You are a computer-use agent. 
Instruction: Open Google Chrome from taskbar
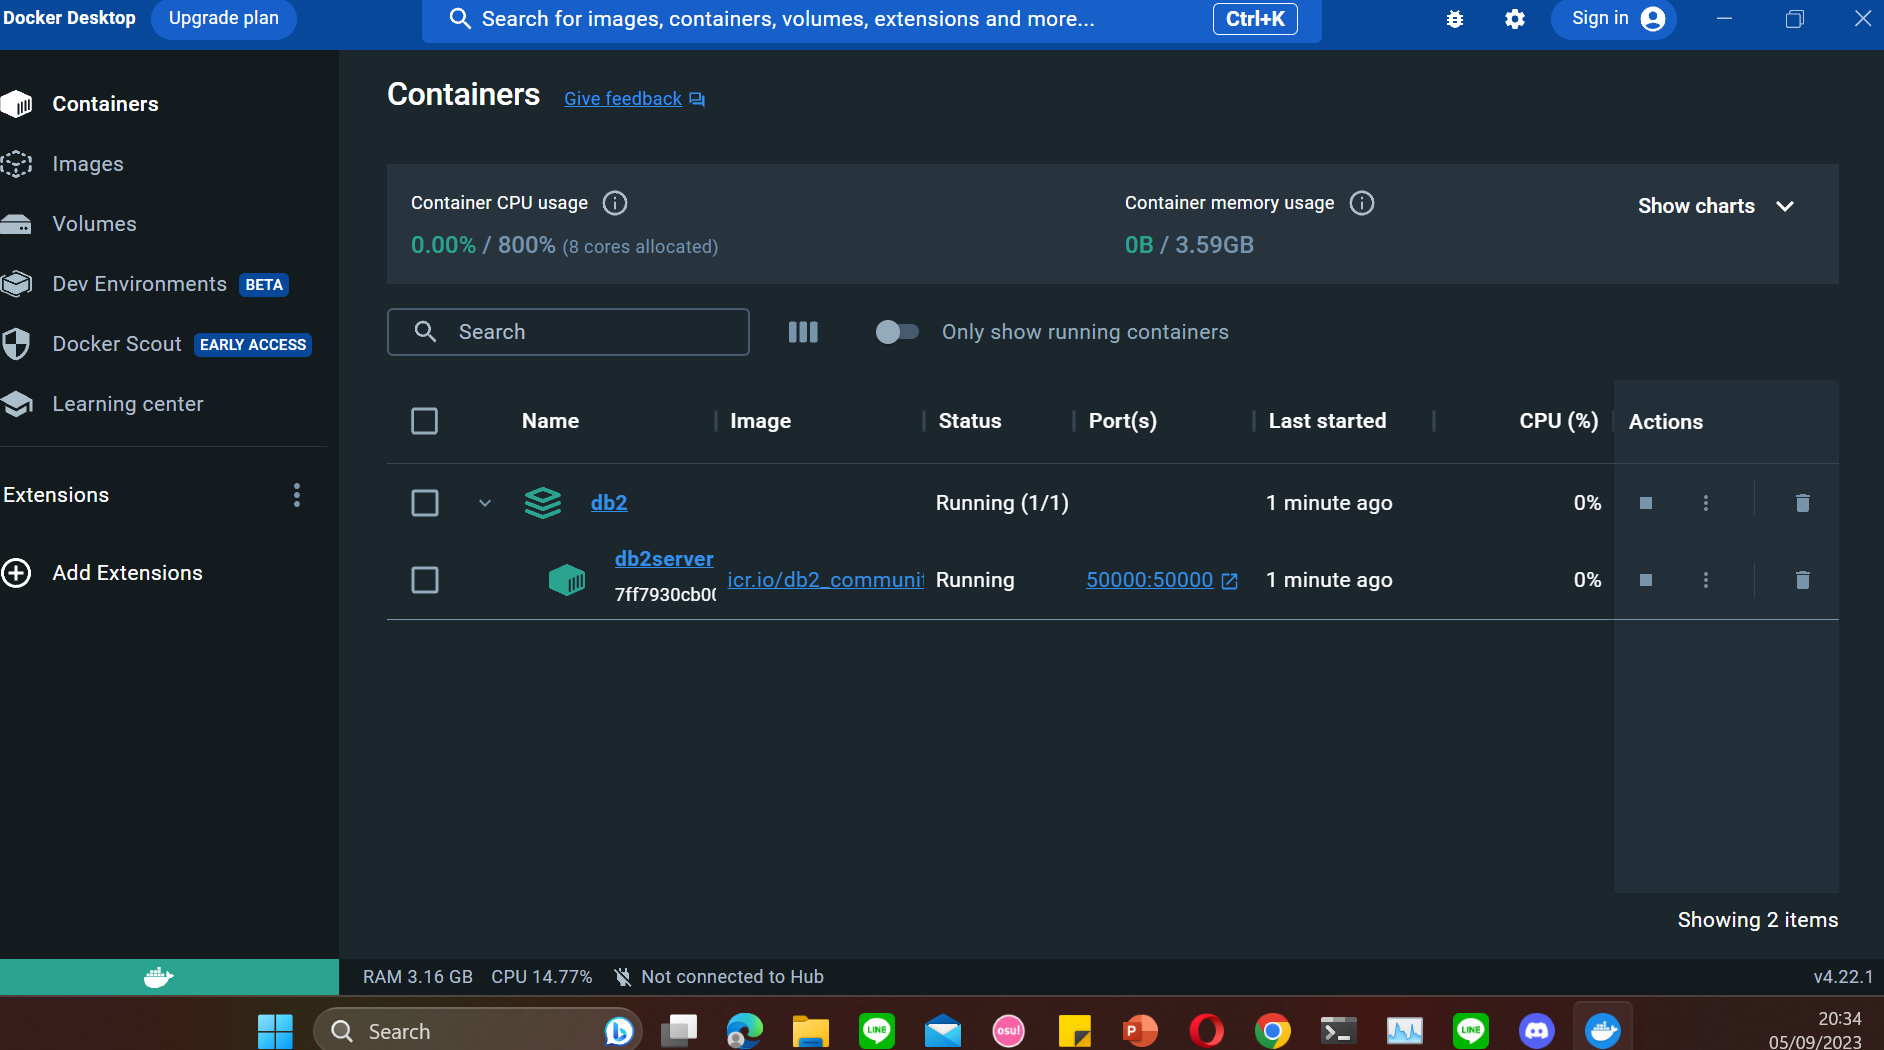(x=1272, y=1030)
